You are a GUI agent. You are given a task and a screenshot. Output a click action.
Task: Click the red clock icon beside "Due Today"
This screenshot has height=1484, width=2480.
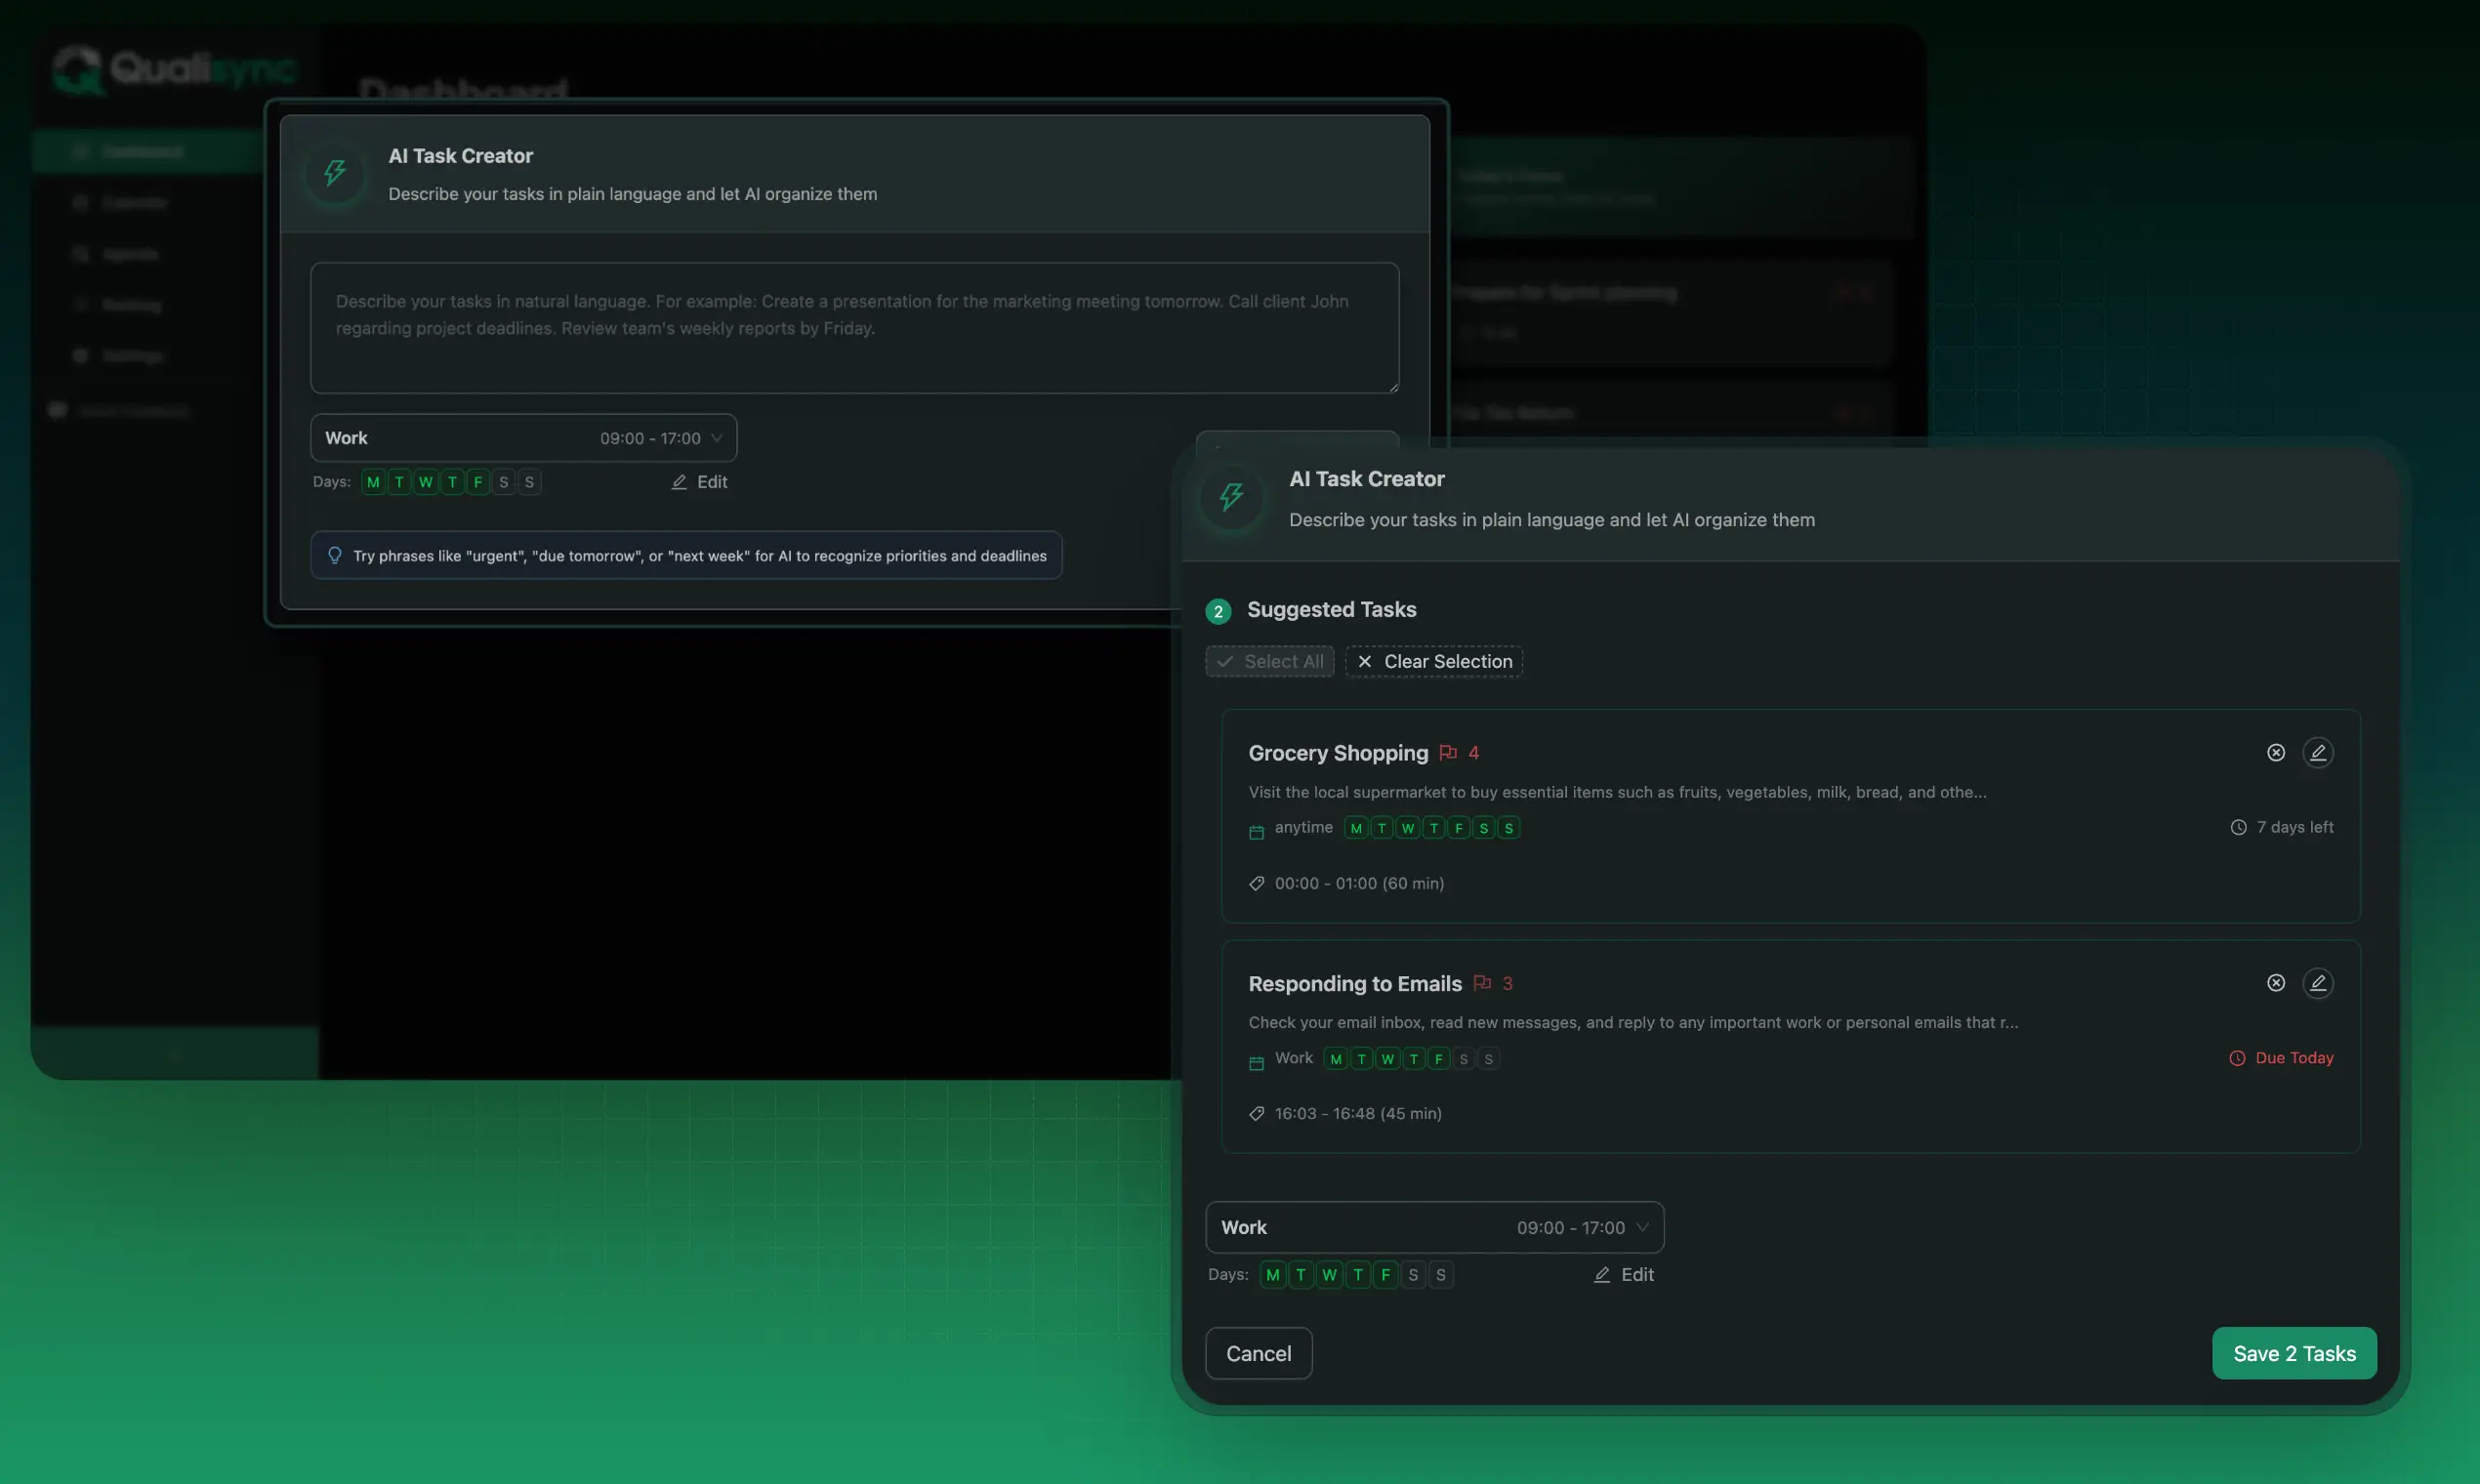click(x=2238, y=1058)
